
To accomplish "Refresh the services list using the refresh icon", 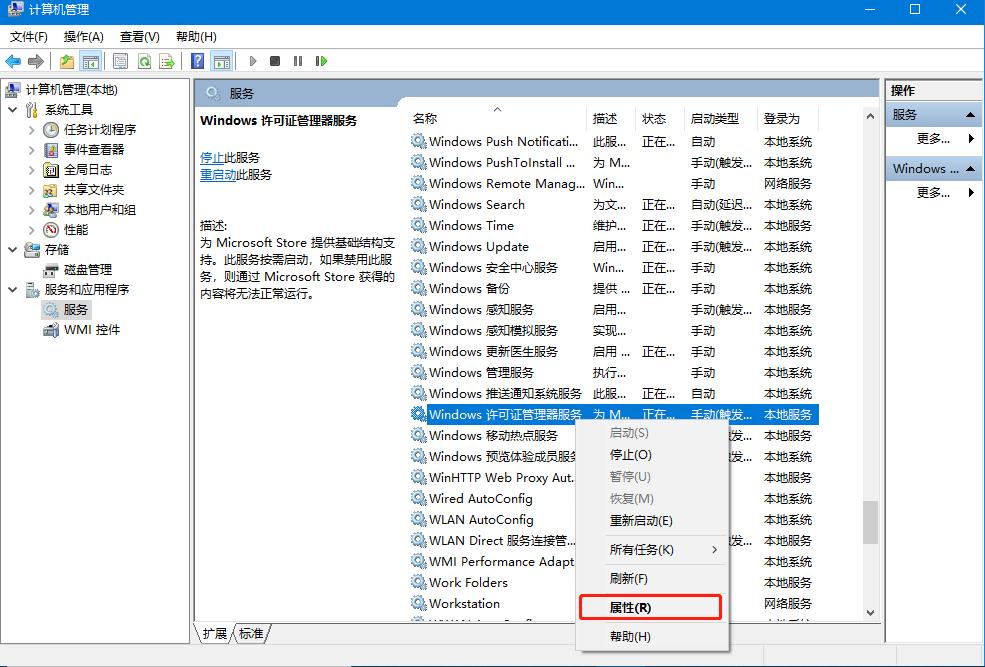I will (144, 61).
